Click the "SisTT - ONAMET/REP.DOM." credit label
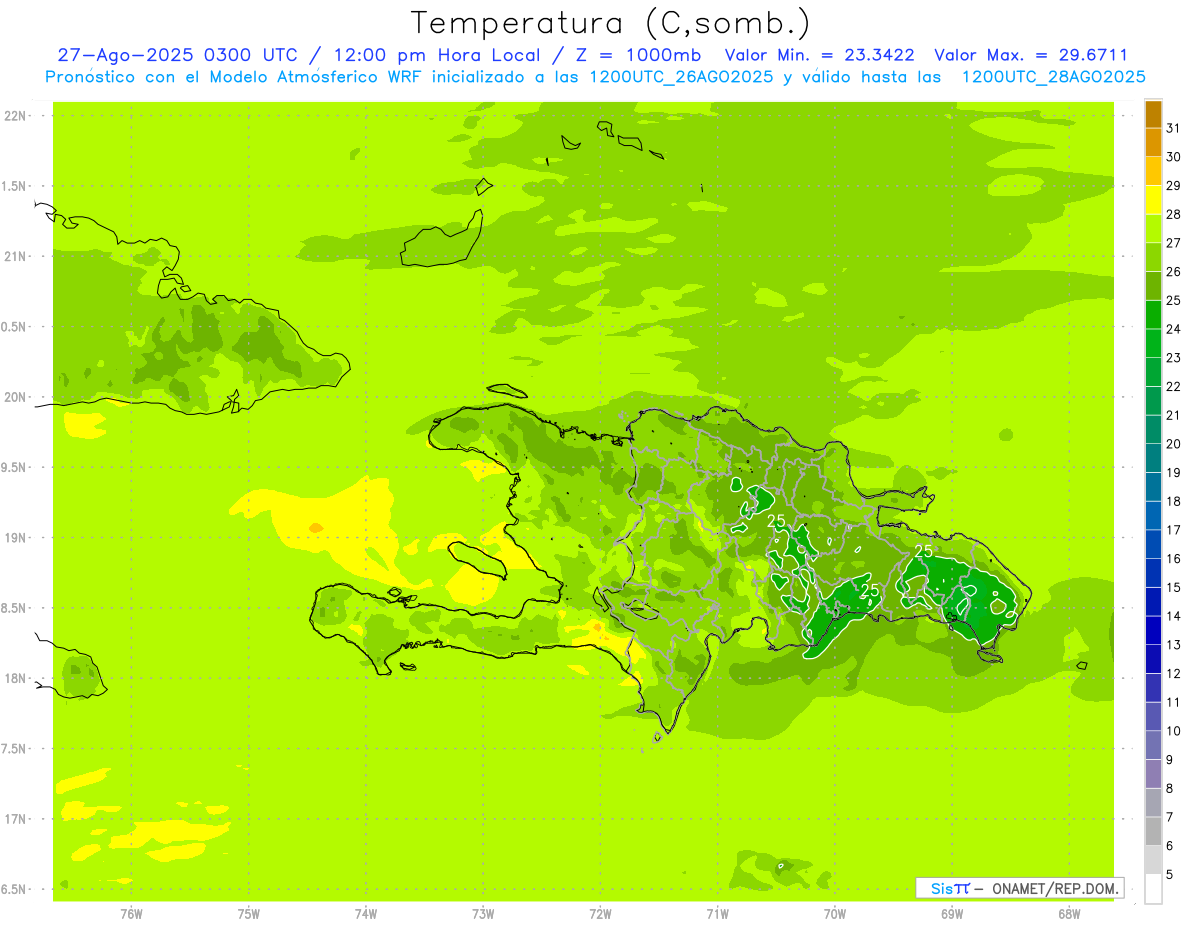The image size is (1200, 927). (1020, 888)
